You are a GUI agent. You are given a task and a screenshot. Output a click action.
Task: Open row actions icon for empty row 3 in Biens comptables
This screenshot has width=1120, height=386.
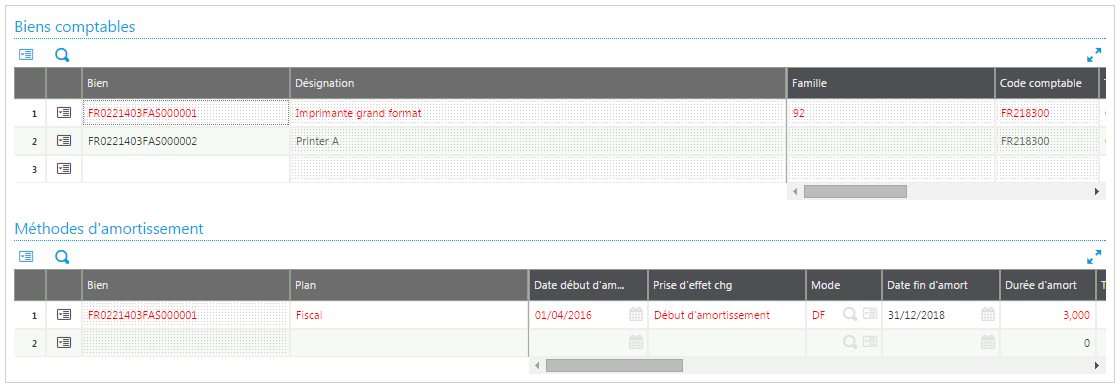[x=64, y=169]
